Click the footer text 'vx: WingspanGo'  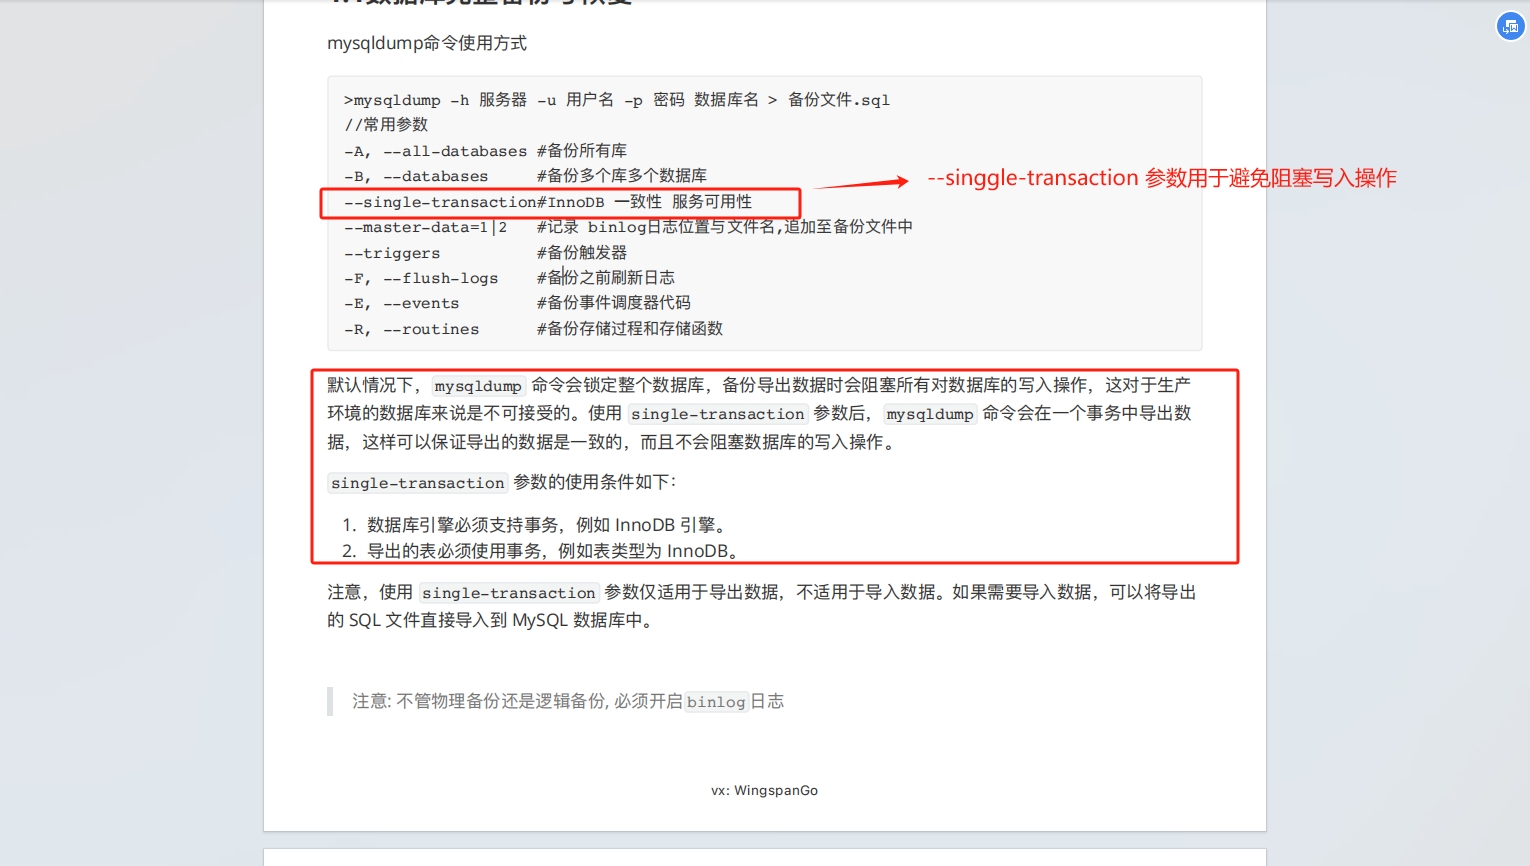(x=765, y=790)
